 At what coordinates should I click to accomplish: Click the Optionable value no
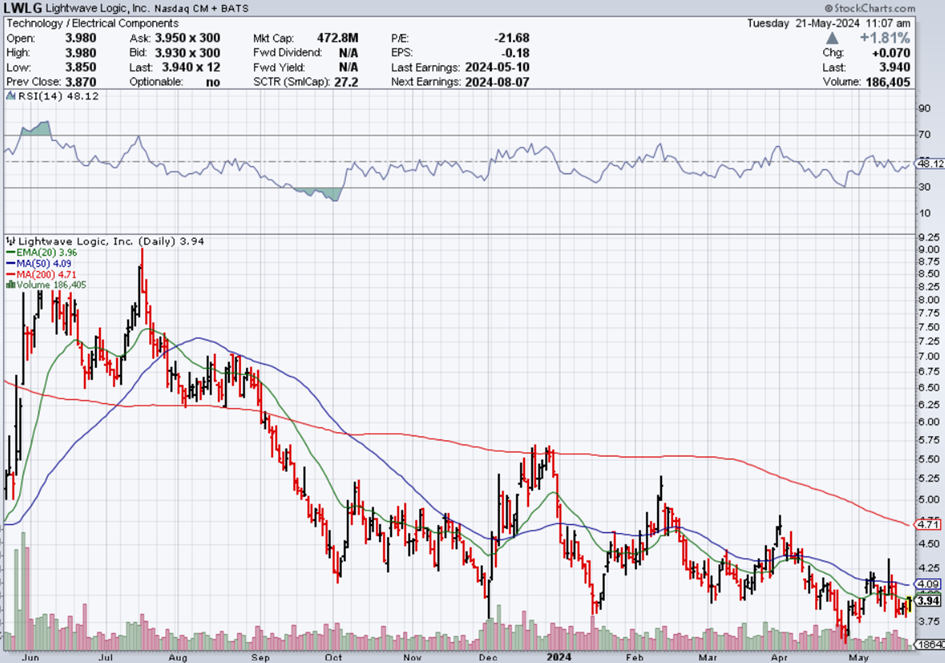click(x=213, y=82)
